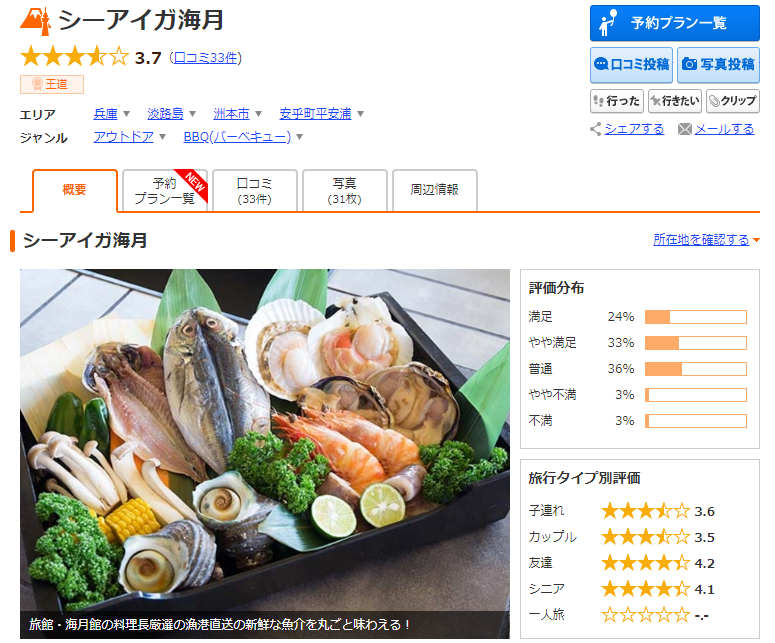The image size is (775, 643).
Task: Click the 予約プラン一覧 blue button
Action: [x=674, y=23]
